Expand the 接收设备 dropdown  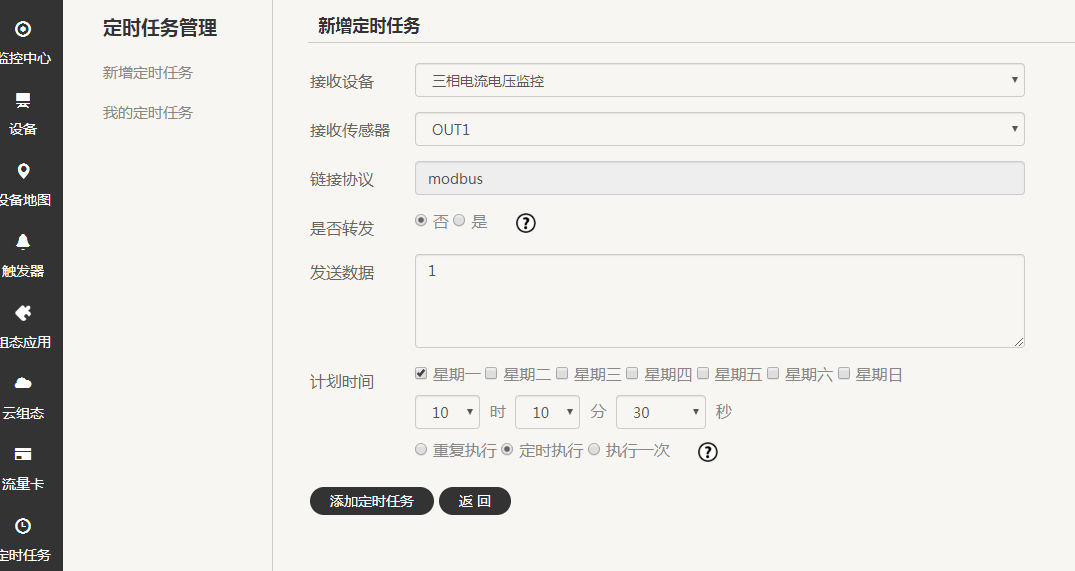coord(719,80)
